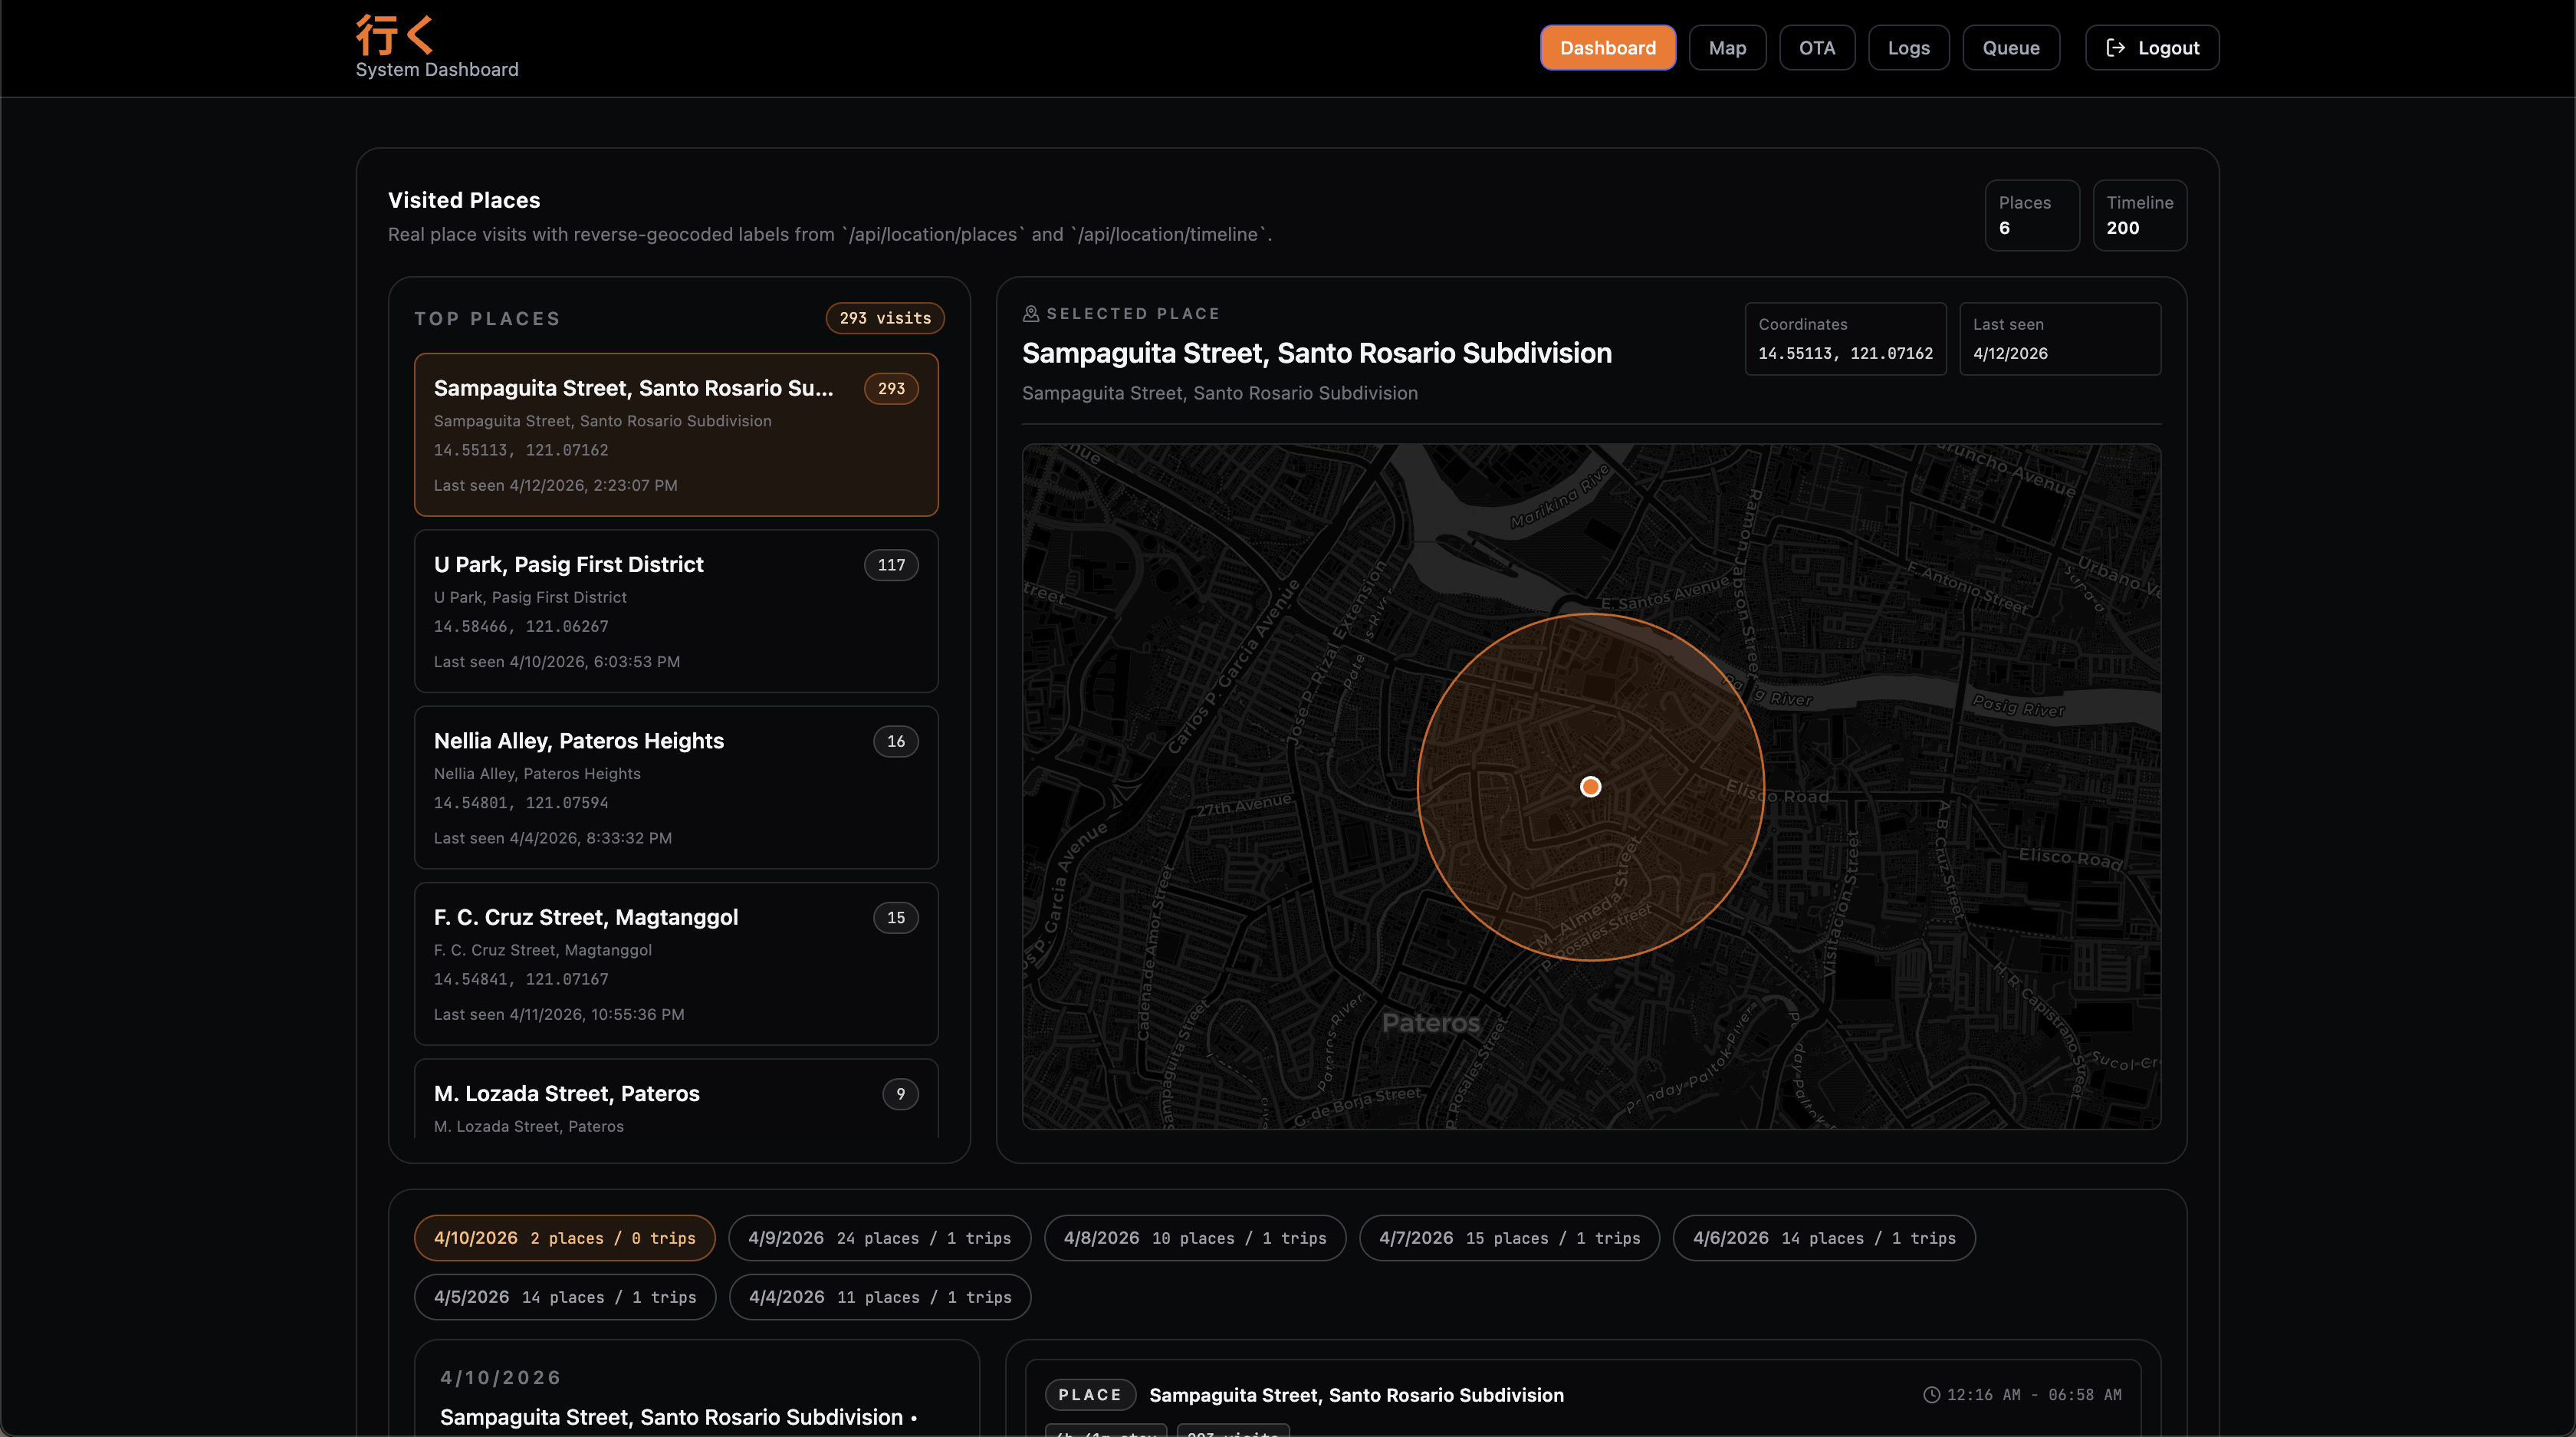Choose the 4/6/2026 date chip
This screenshot has width=2576, height=1437.
click(x=1824, y=1238)
